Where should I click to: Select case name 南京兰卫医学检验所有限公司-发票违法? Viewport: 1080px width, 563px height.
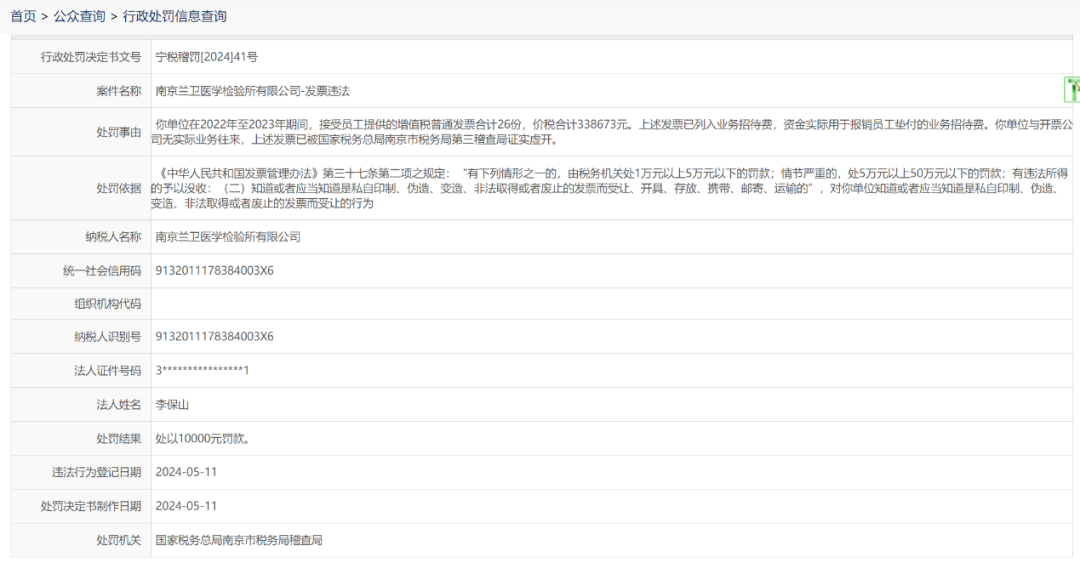(x=252, y=91)
